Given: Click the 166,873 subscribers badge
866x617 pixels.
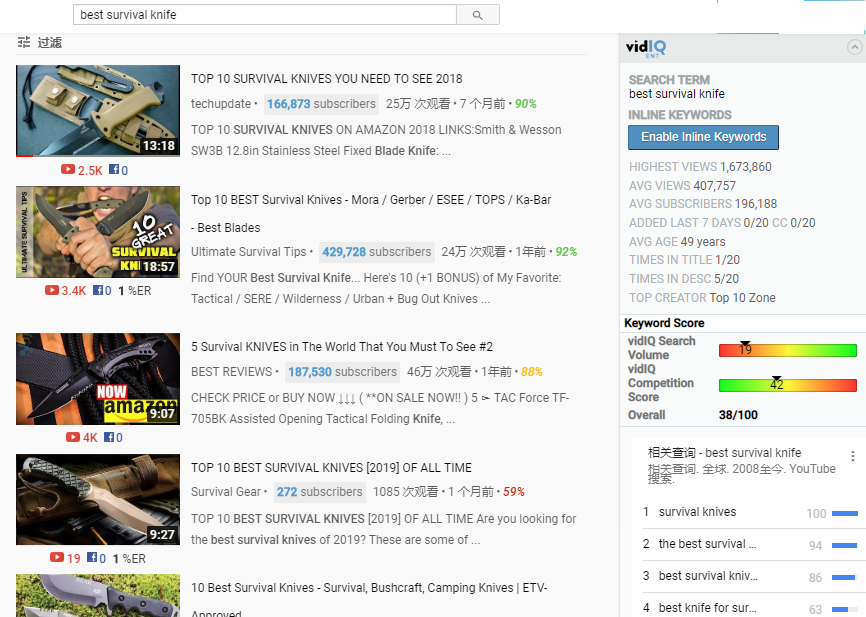Looking at the screenshot, I should click(321, 104).
